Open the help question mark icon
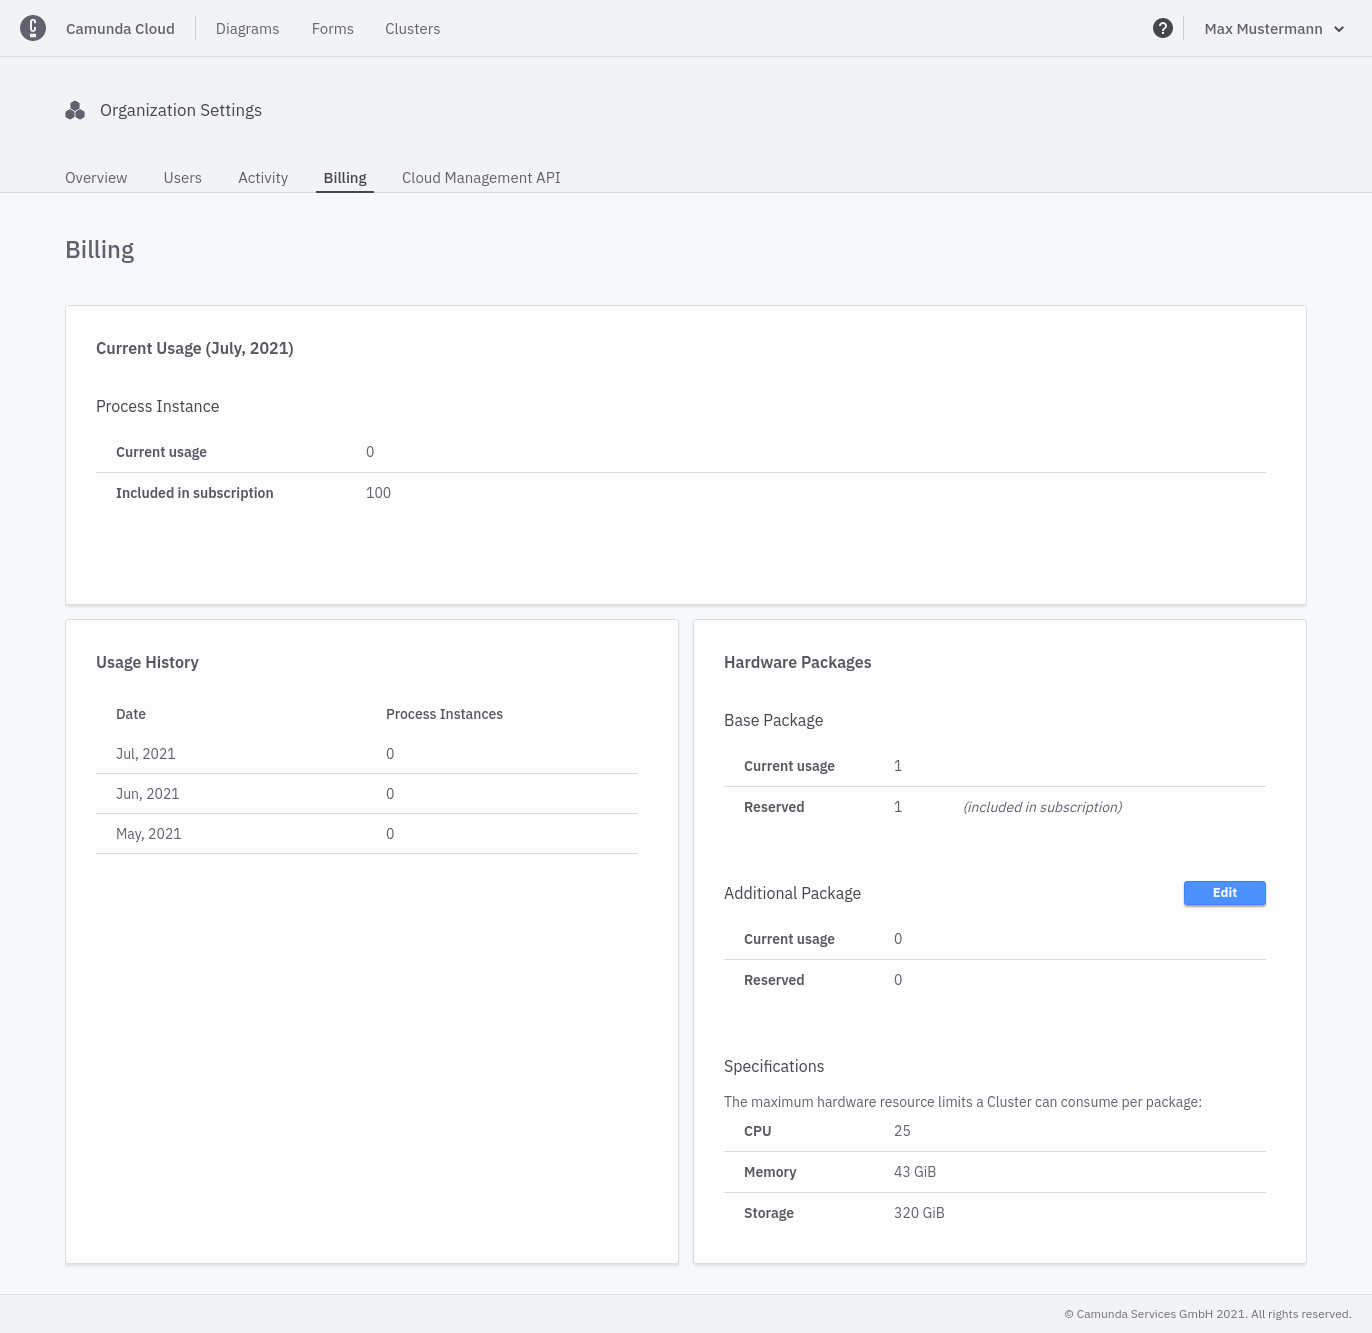1372x1333 pixels. click(1163, 28)
